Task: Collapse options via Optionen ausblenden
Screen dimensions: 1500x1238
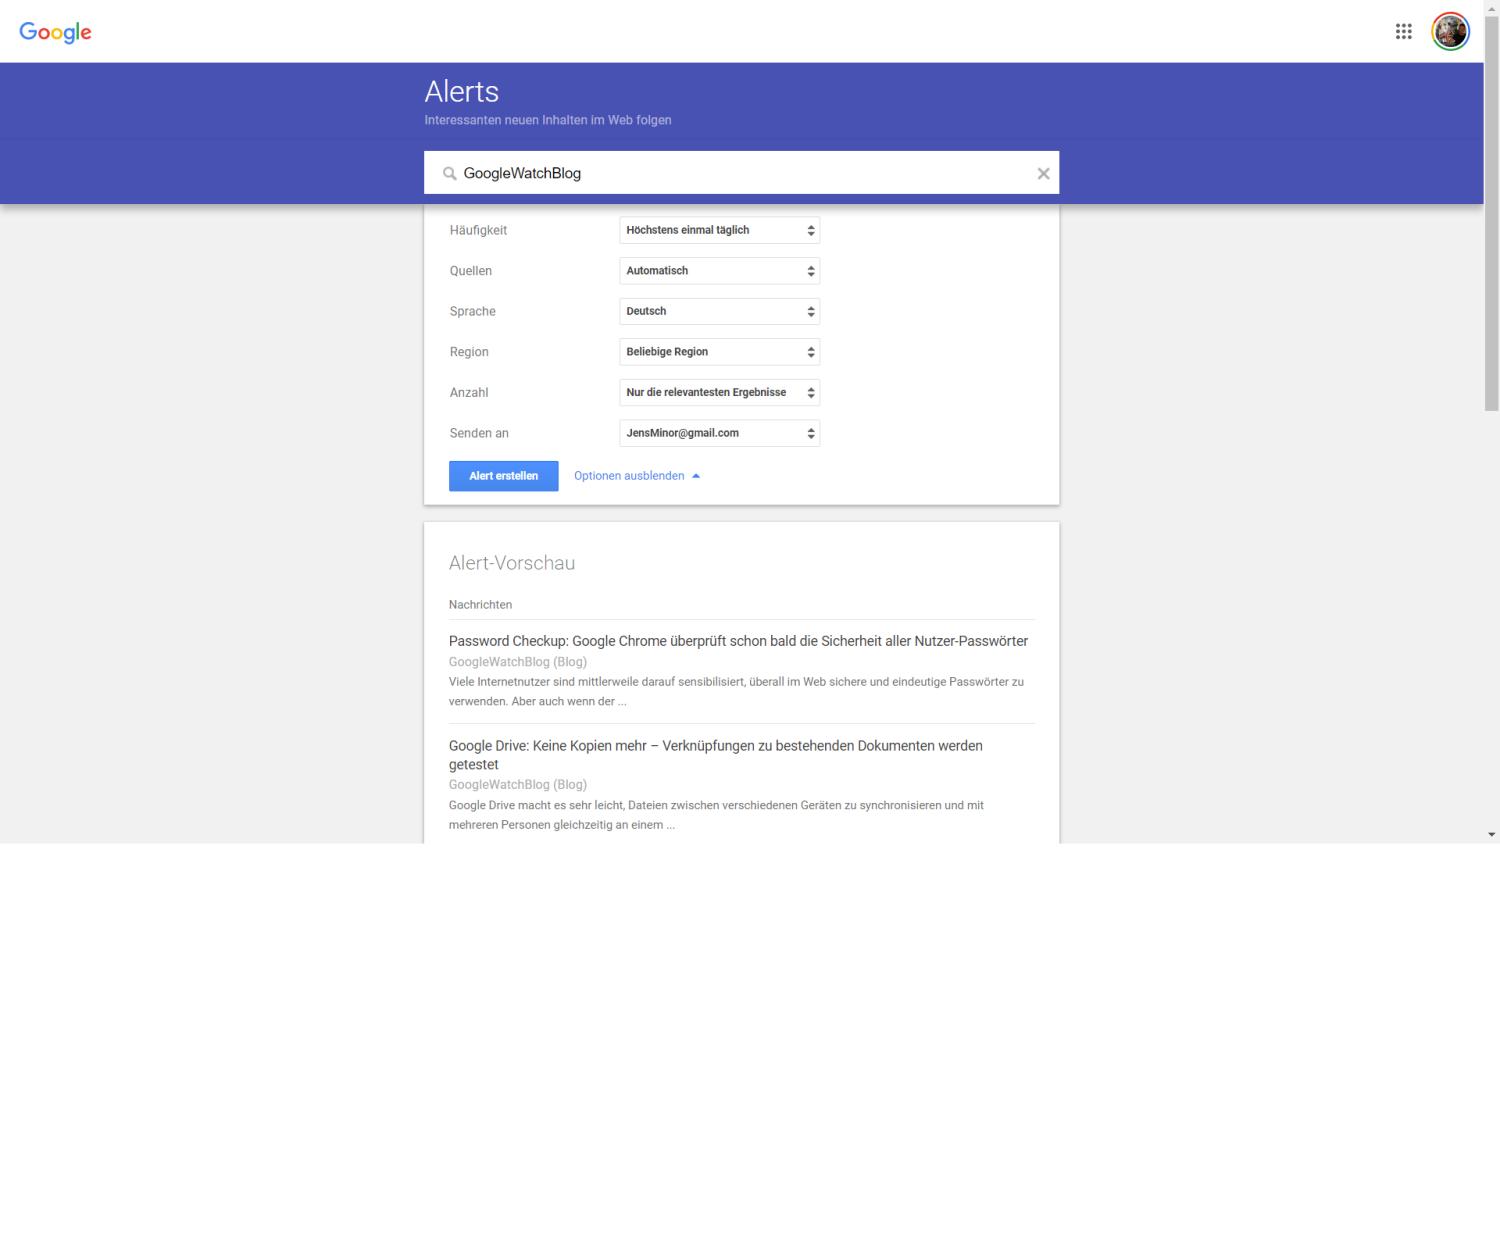Action: pyautogui.click(x=636, y=476)
